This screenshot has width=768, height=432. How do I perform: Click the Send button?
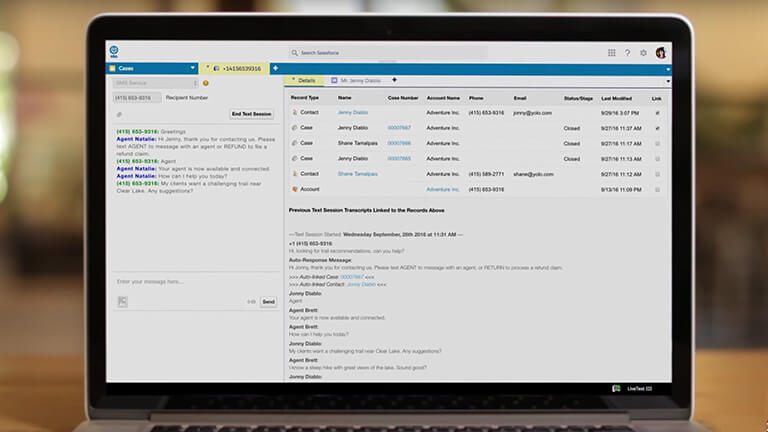[x=268, y=302]
